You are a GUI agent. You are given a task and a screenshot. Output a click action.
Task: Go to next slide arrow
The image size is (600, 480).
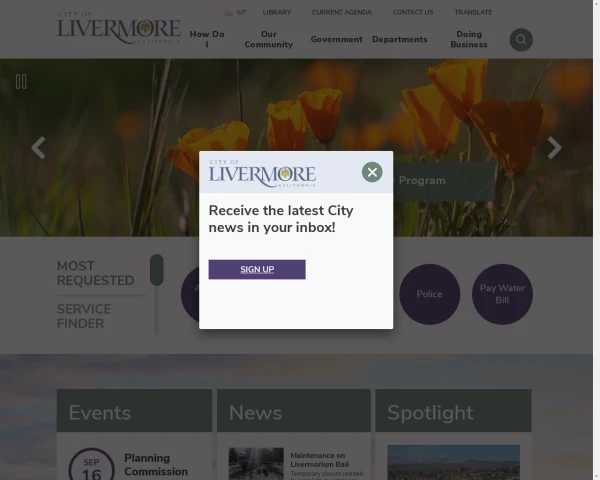(x=554, y=148)
